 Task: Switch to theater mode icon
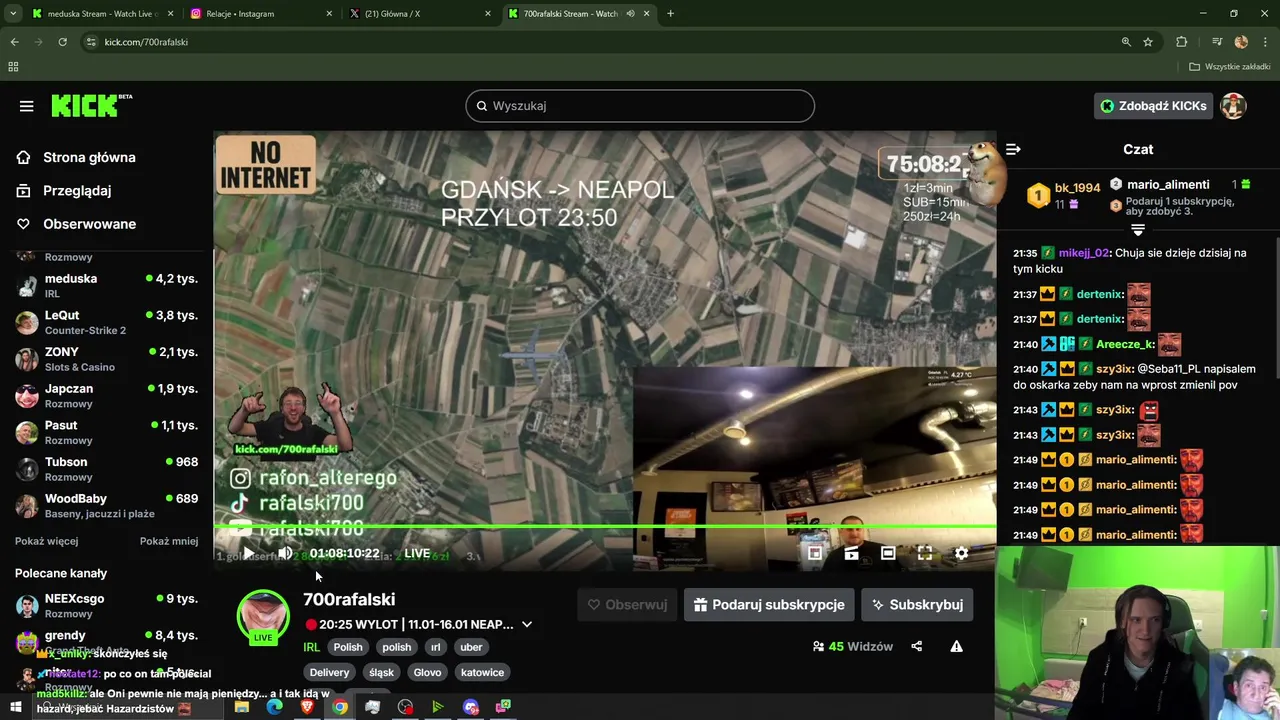point(888,553)
